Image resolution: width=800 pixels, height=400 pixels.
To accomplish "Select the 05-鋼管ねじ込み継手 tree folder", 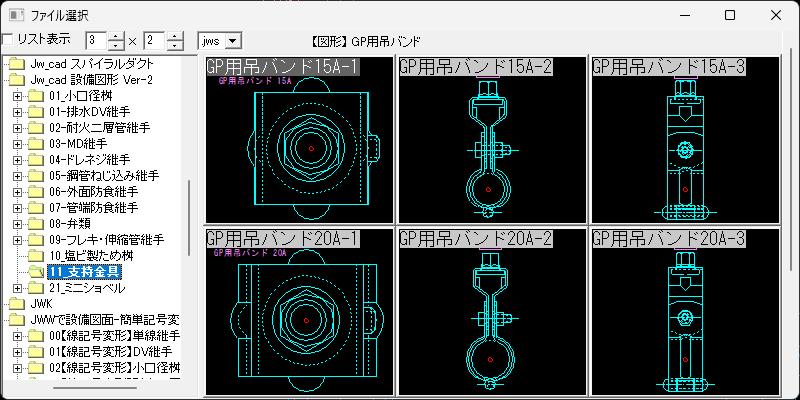I will click(104, 176).
